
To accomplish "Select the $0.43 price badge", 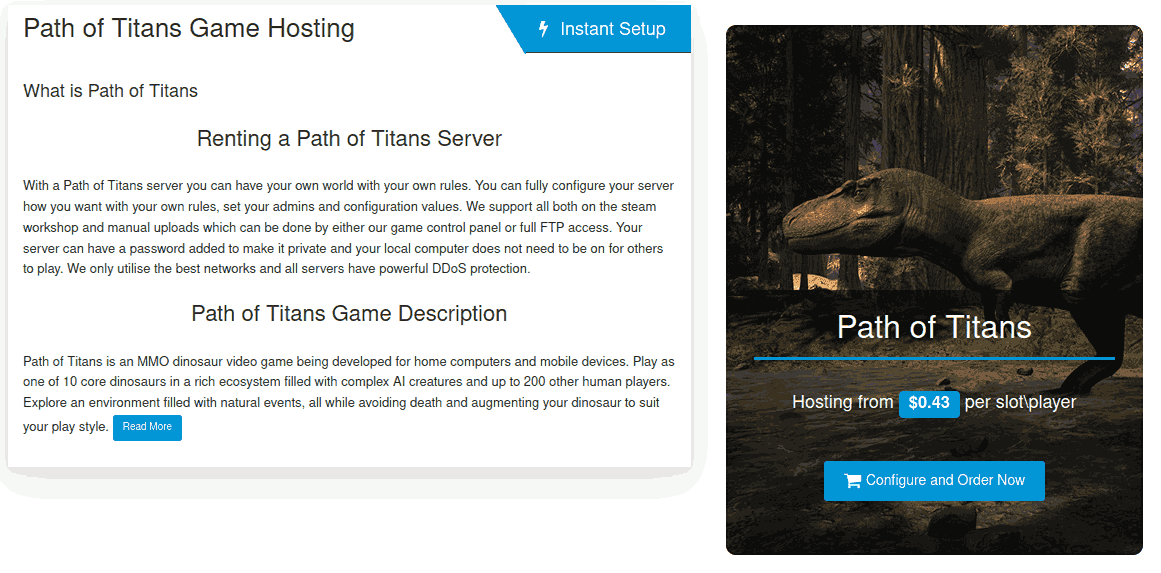I will tap(929, 403).
